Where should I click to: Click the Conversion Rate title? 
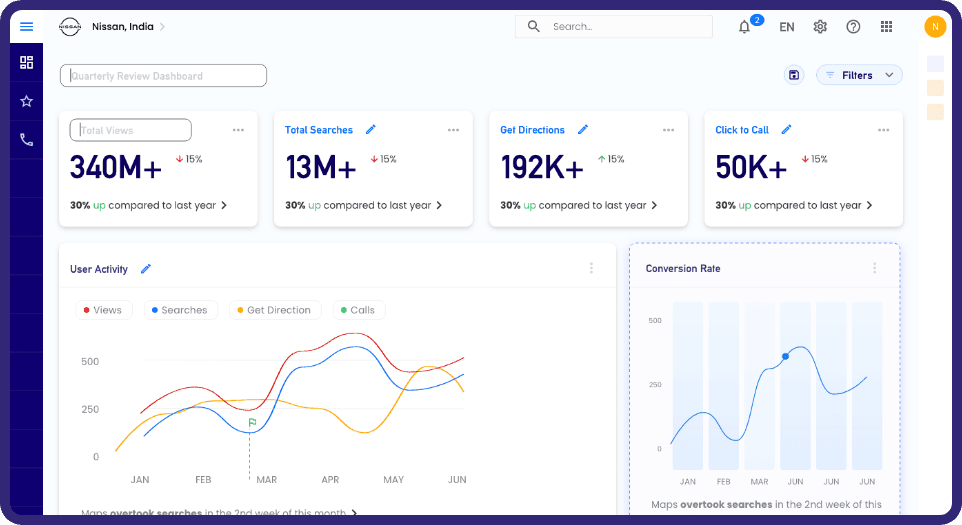coord(683,269)
